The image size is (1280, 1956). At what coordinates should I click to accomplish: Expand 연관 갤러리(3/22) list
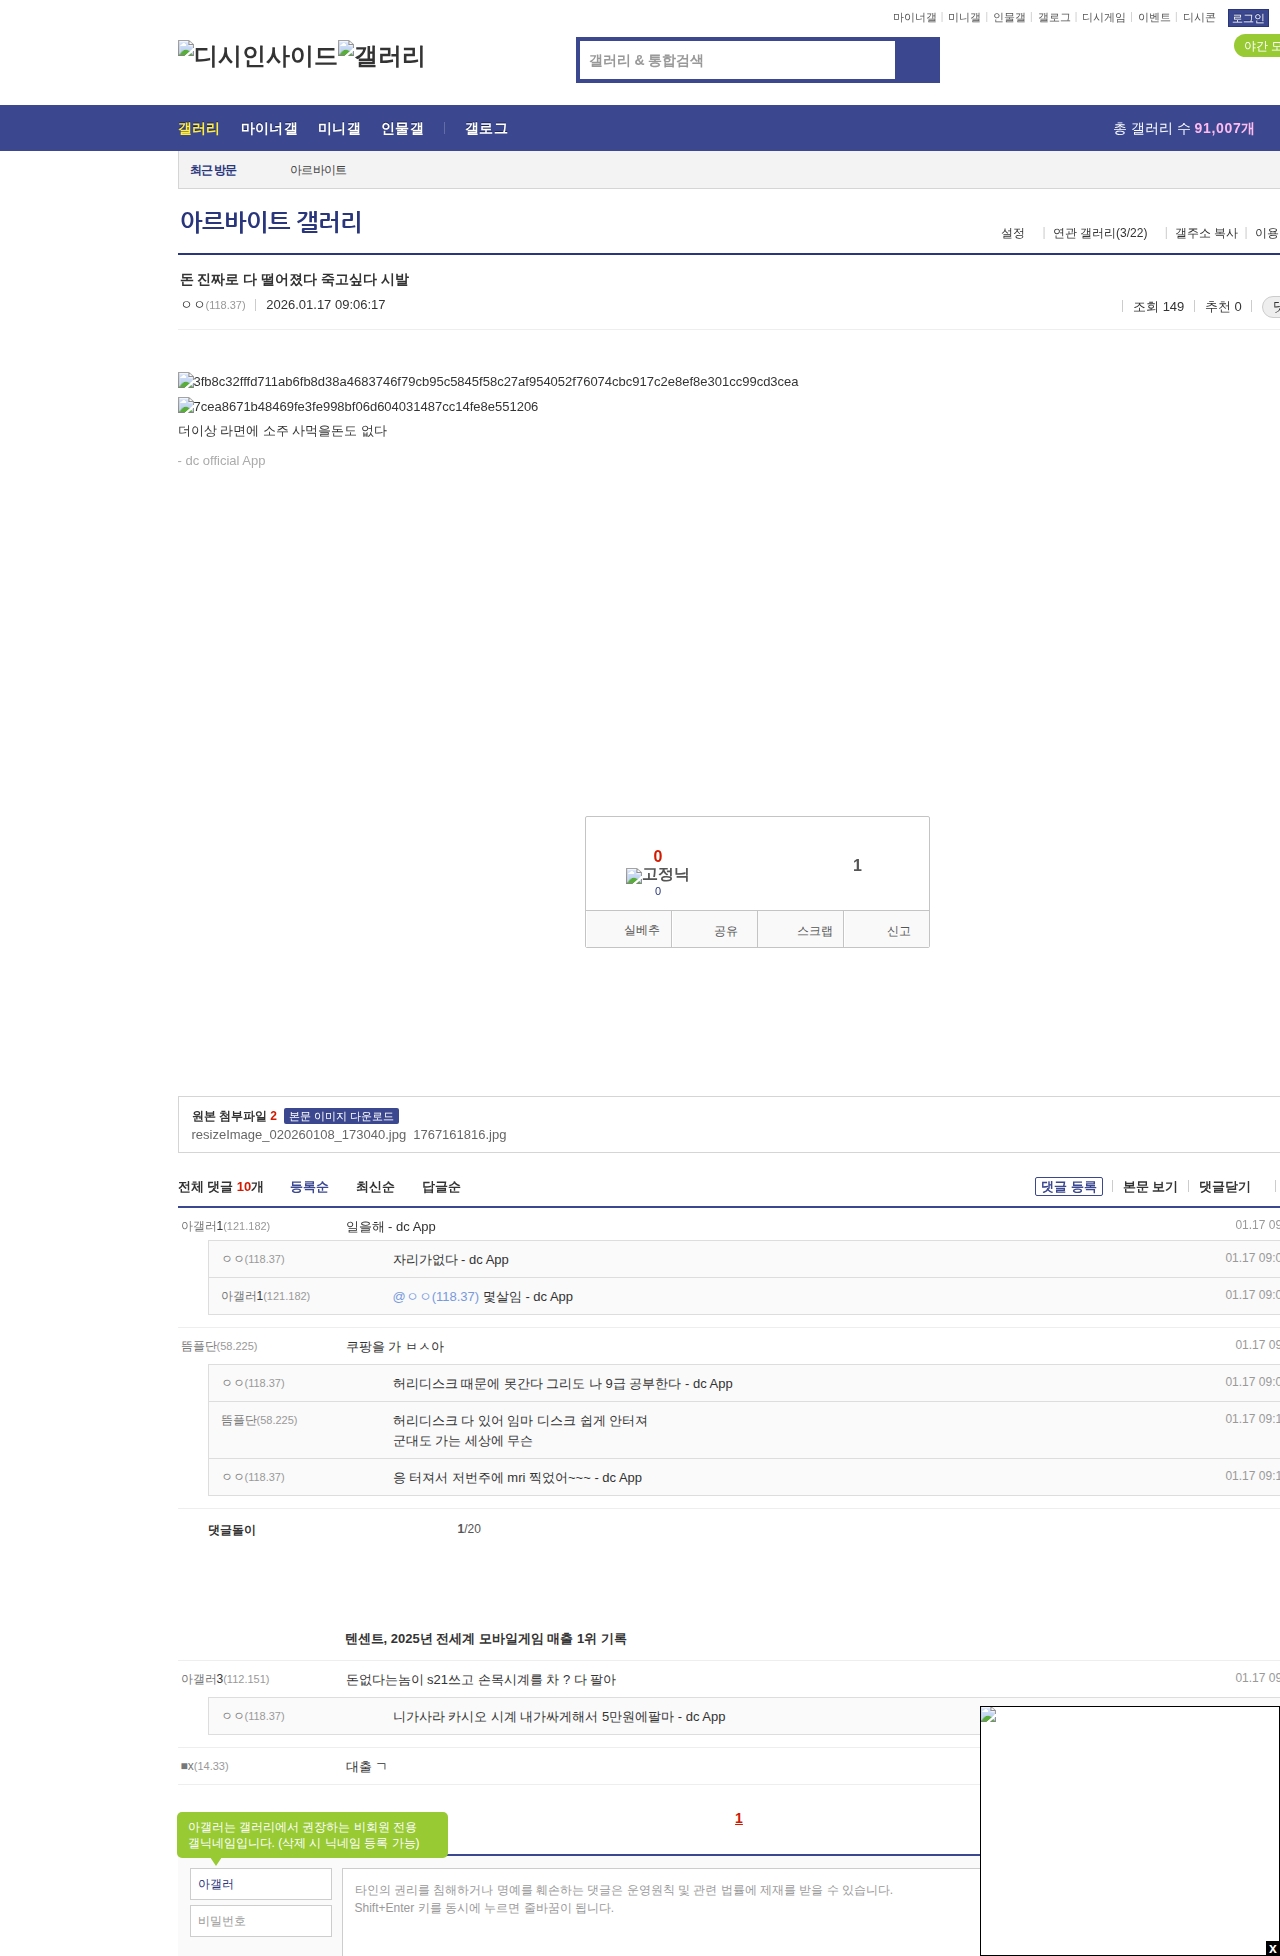[x=1100, y=233]
